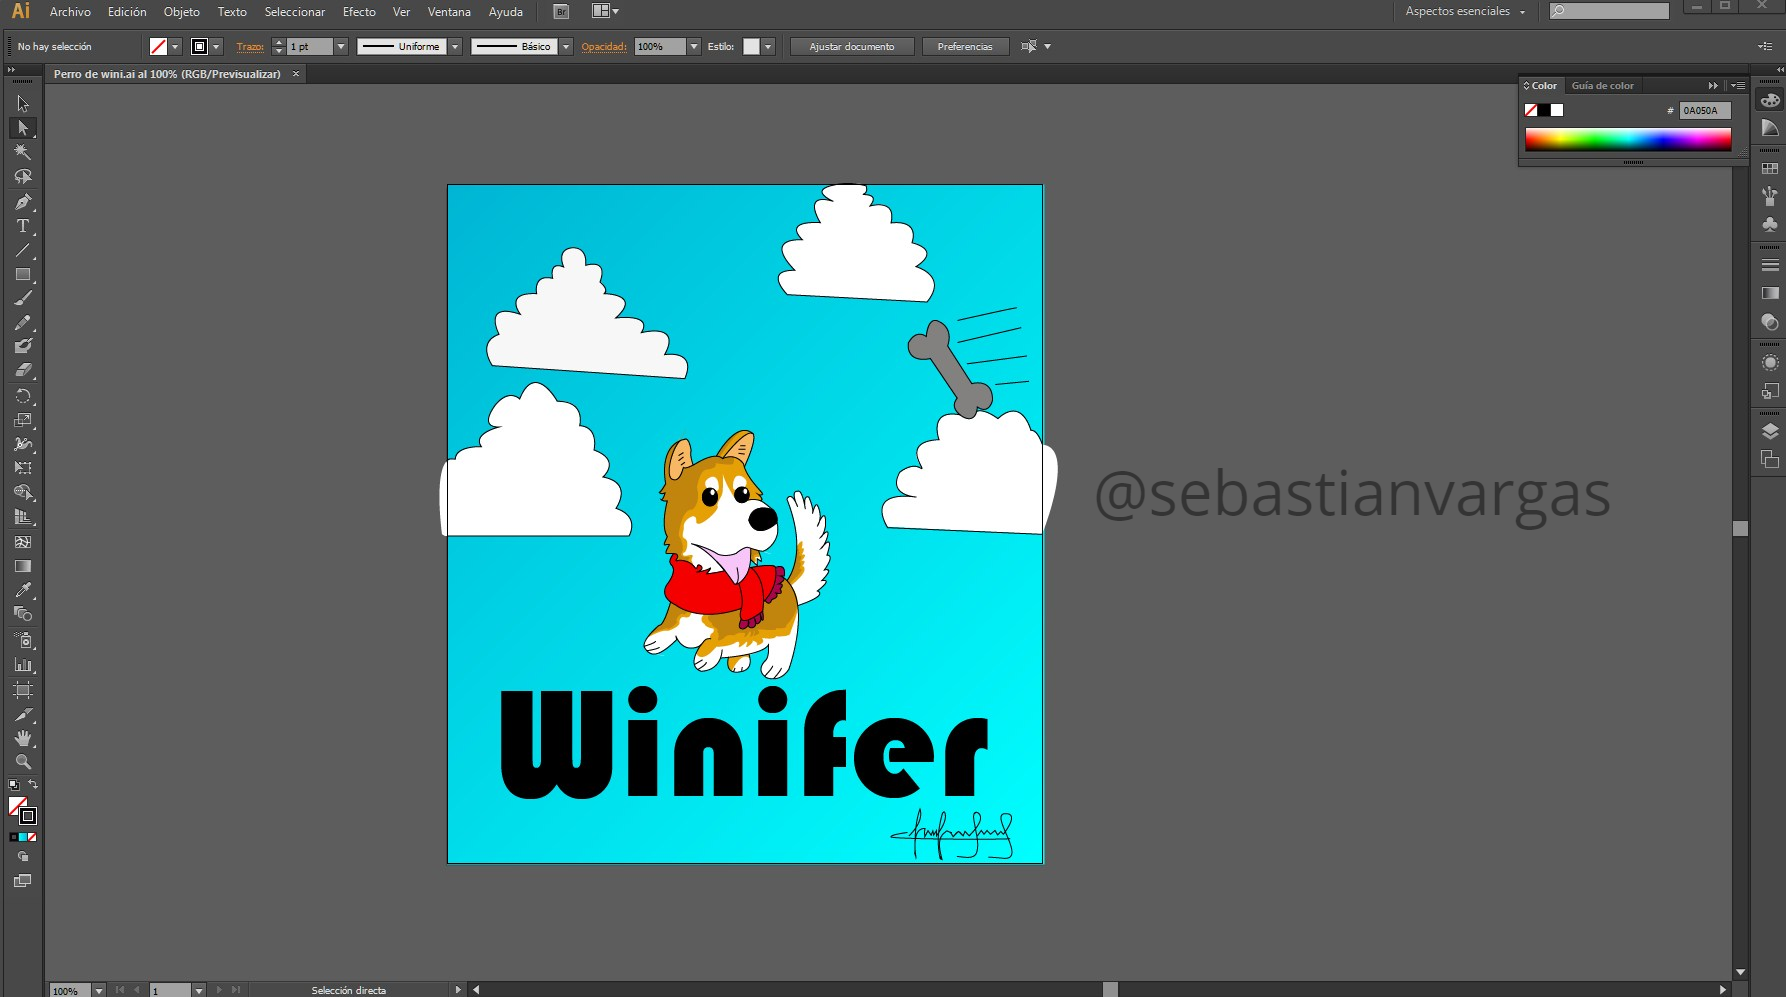Click the Preferencias button

(x=965, y=47)
